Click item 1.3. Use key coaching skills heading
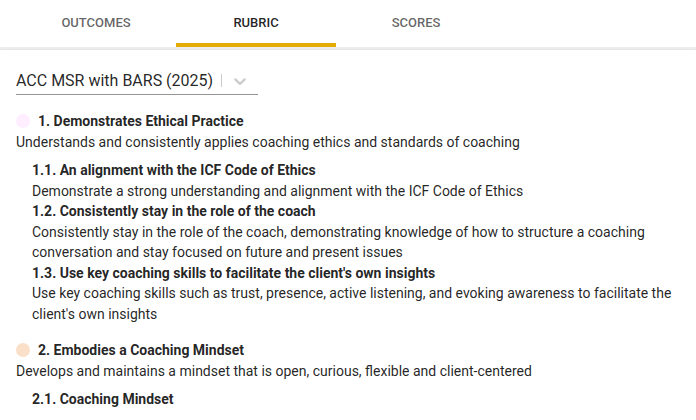696x420 pixels. tap(233, 273)
